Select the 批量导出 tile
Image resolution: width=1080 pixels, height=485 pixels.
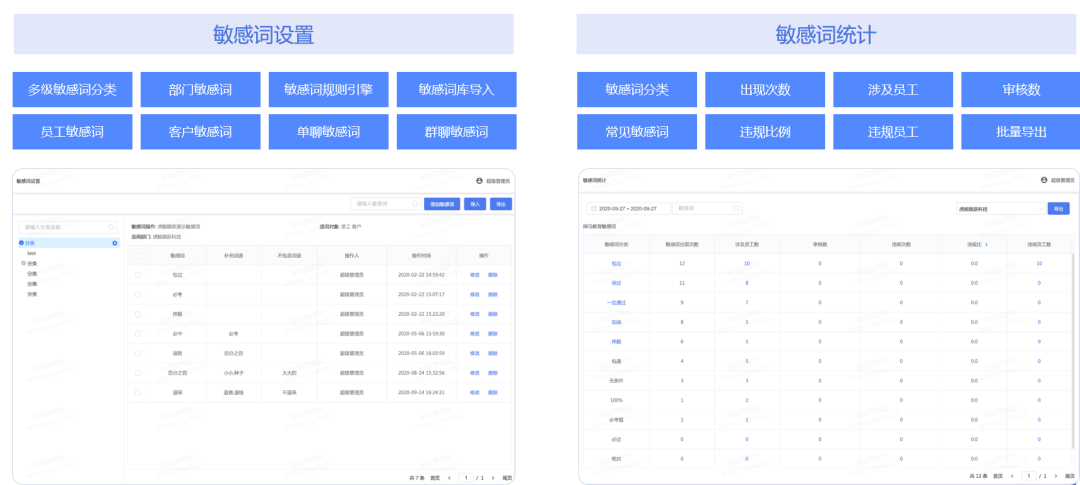tap(1020, 132)
